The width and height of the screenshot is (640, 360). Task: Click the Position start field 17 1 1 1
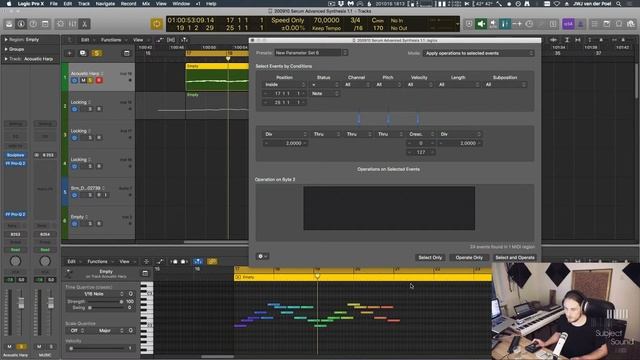tap(284, 93)
